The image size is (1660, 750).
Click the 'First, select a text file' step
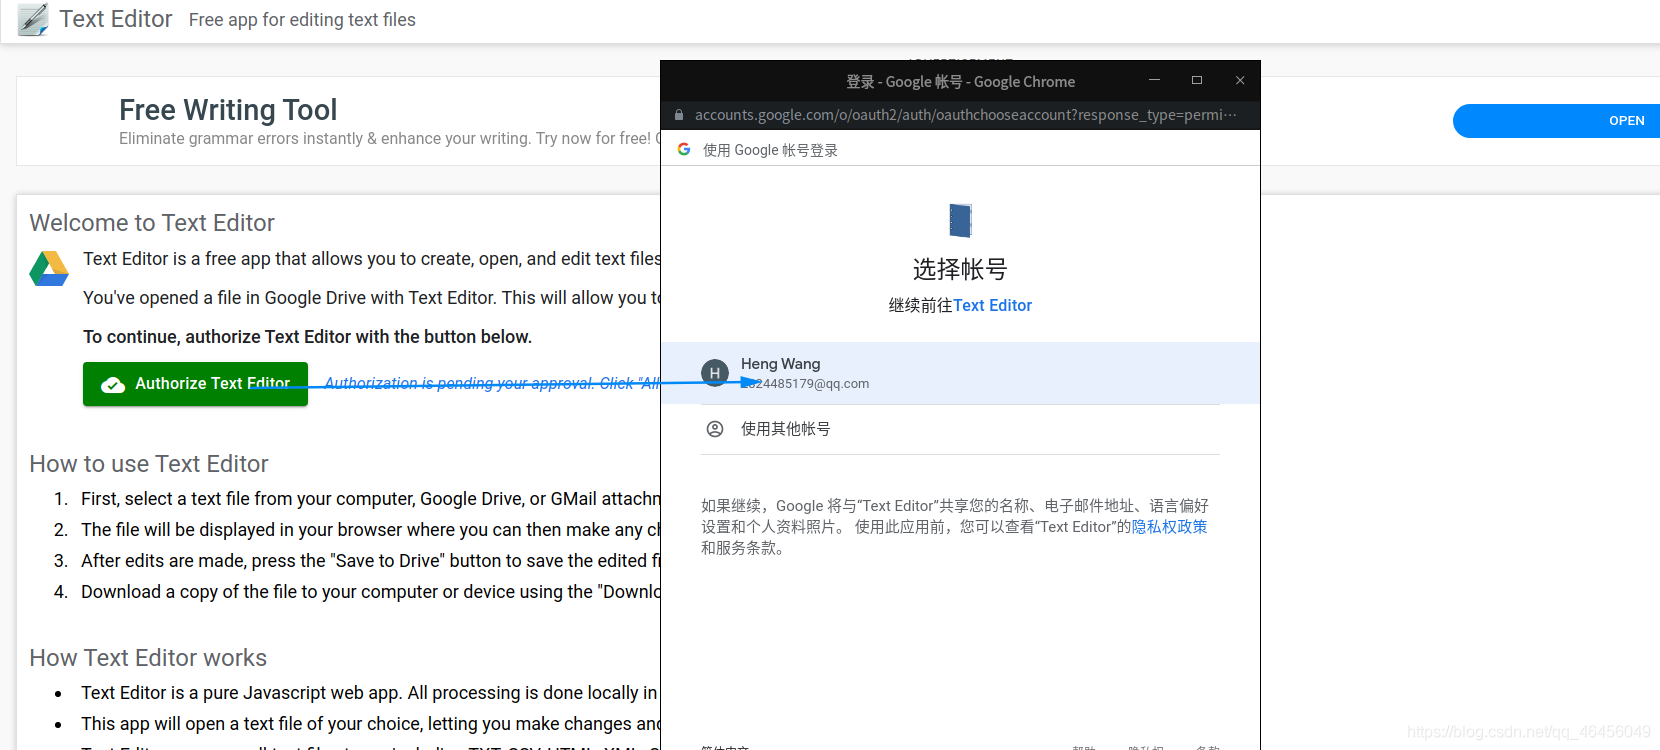[x=370, y=499]
